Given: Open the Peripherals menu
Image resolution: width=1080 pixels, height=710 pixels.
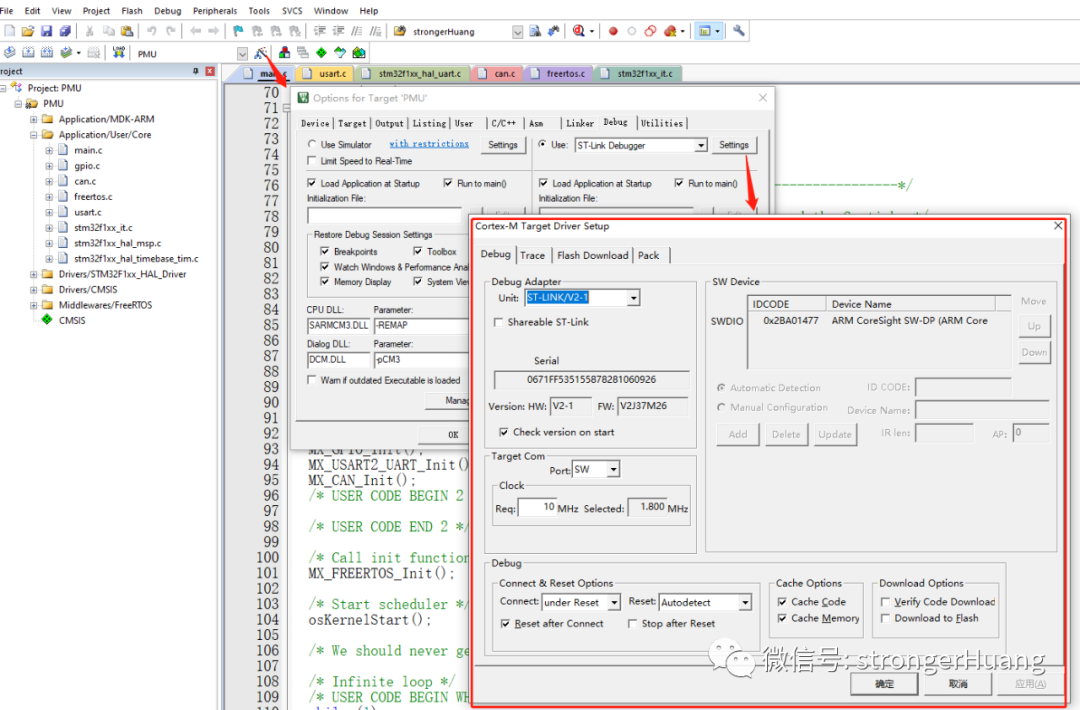Looking at the screenshot, I should click(214, 10).
